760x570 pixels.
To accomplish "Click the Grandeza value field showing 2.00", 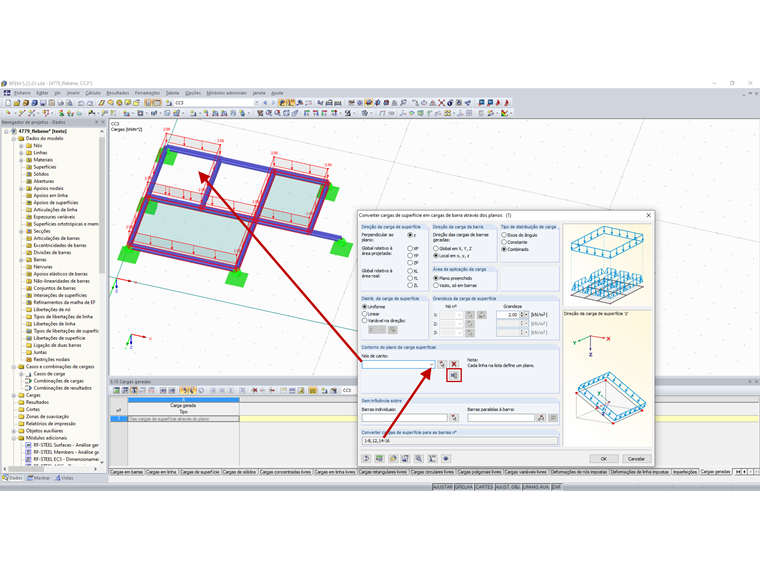I will [507, 315].
